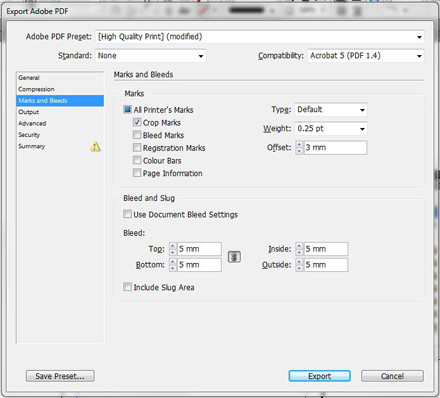Viewport: 440px width, 398px height.
Task: Click the Top bleed stepper arrows
Action: click(173, 249)
